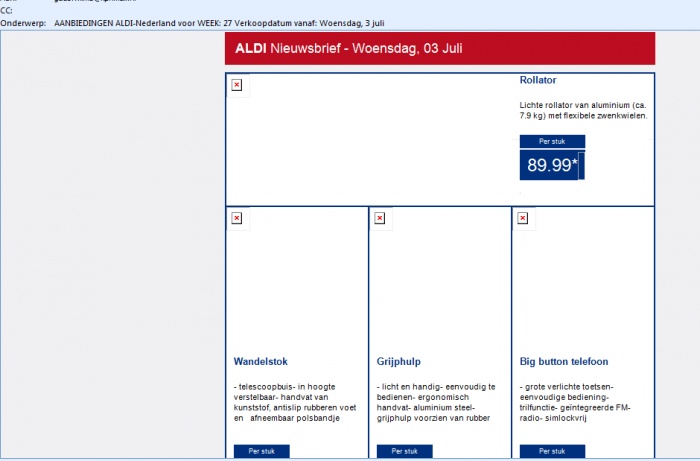Click the broken image icon above Wandelstok
This screenshot has height=461, width=700.
click(237, 218)
